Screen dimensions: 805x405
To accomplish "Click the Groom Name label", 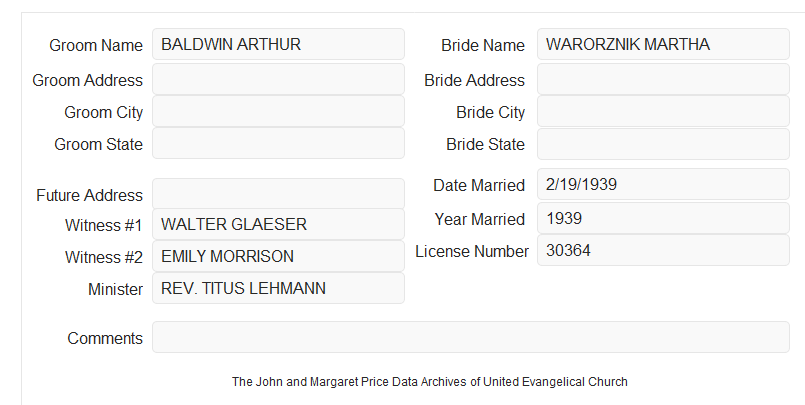I will click(96, 45).
